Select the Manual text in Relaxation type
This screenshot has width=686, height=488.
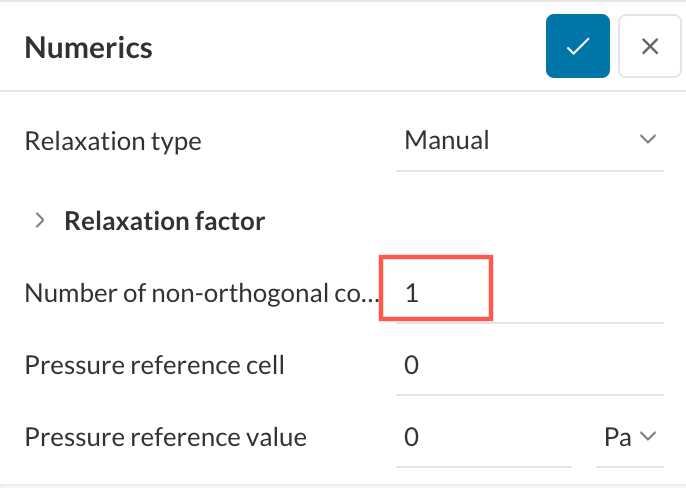pos(447,140)
